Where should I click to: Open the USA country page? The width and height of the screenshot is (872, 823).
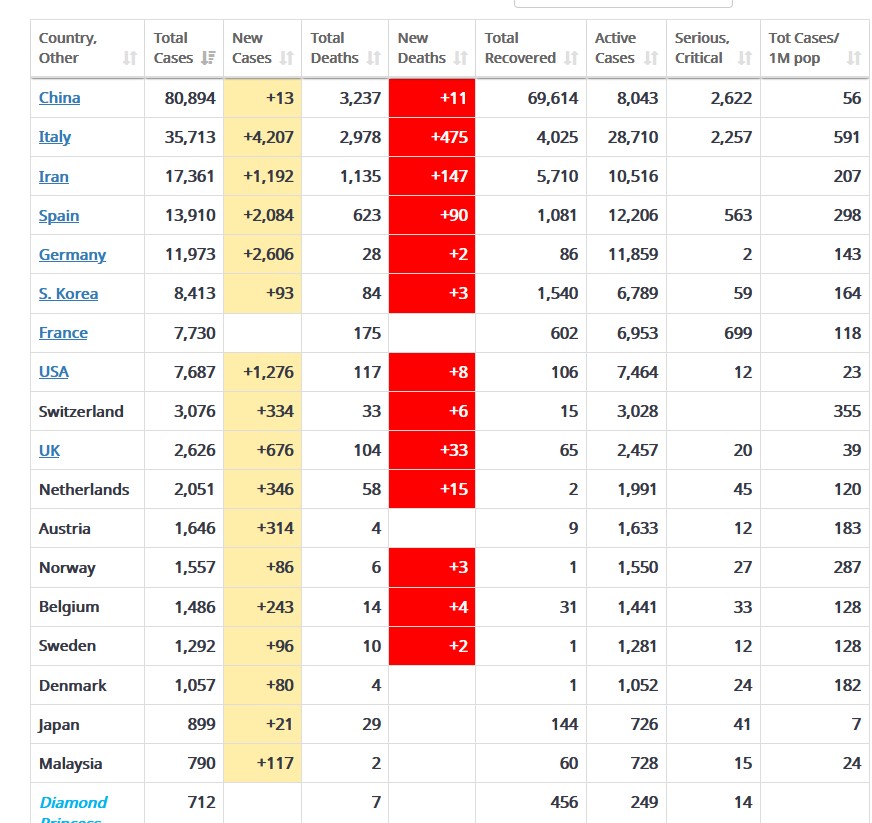click(x=54, y=372)
